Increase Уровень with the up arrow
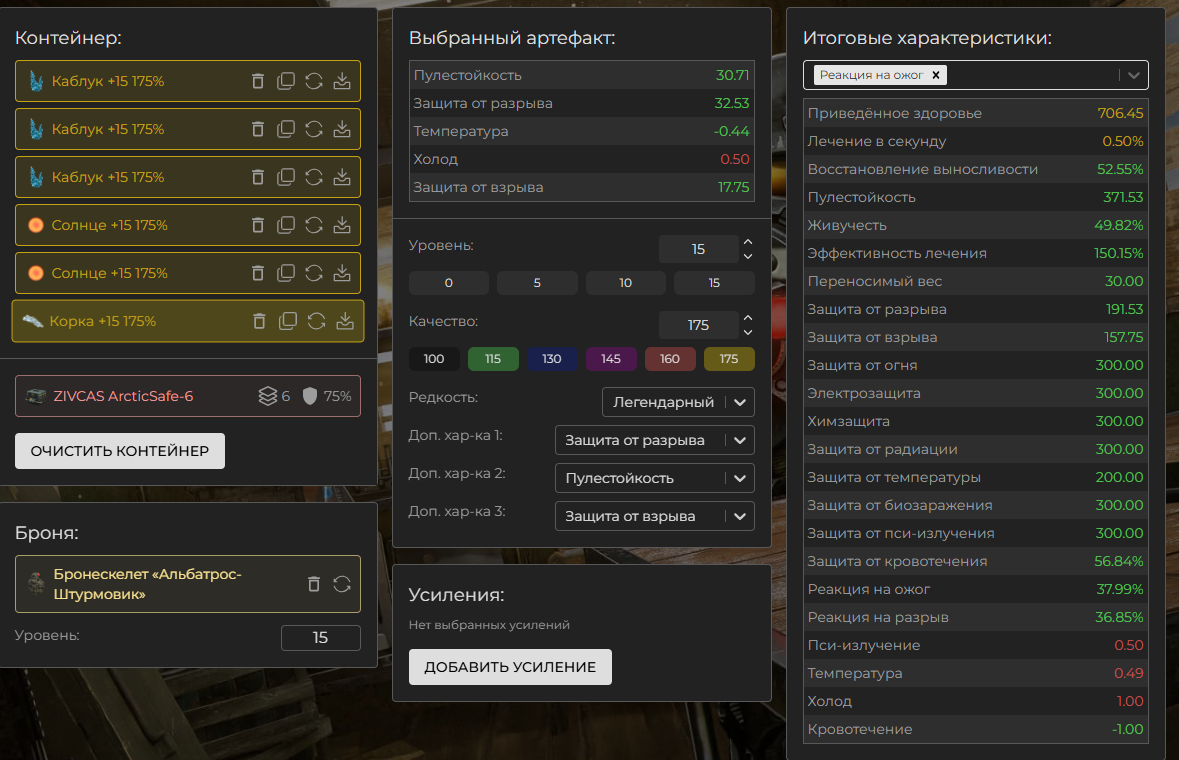Viewport: 1179px width, 760px height. pos(748,242)
